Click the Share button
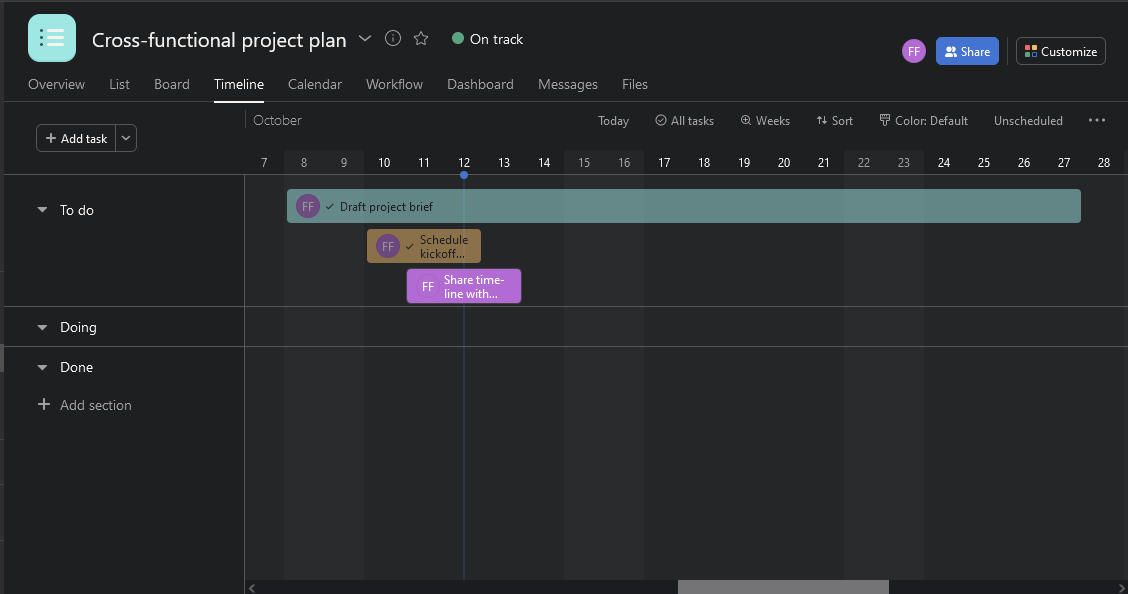1128x594 pixels. pos(967,50)
